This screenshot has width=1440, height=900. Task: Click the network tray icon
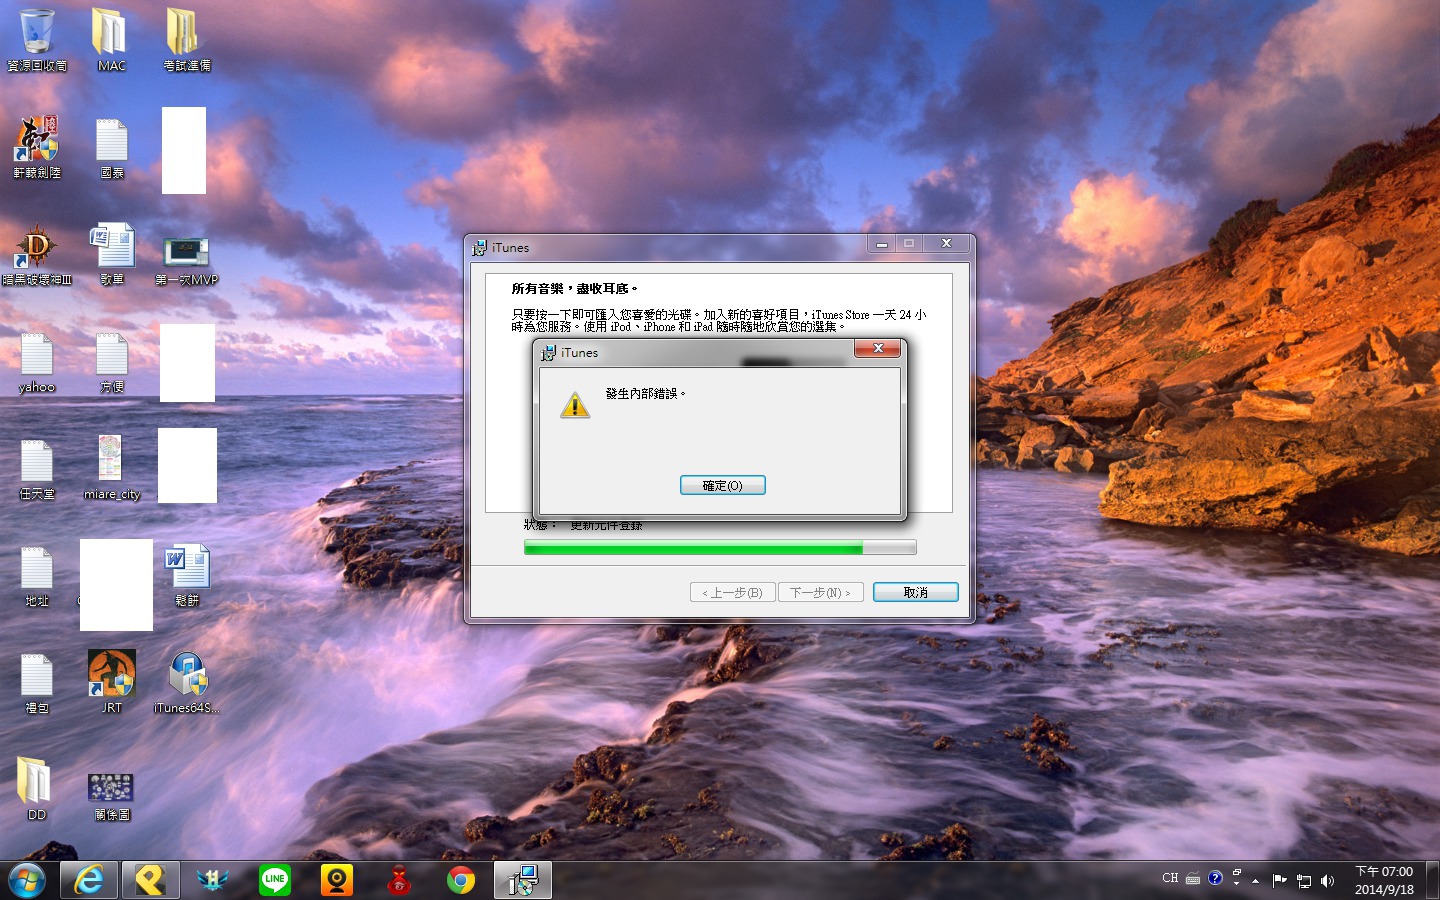click(x=1303, y=881)
